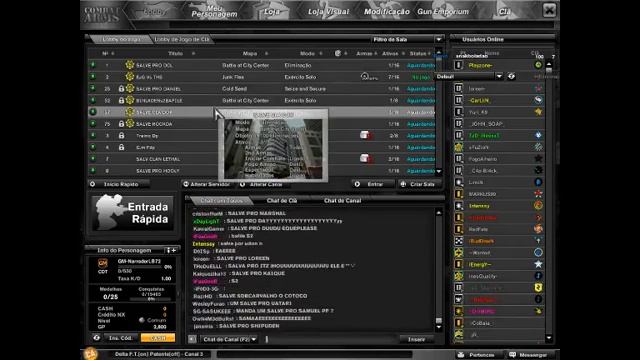640x360 pixels.
Task: Click the gold badge icon of SALVE PRO DOL room
Action: point(130,65)
